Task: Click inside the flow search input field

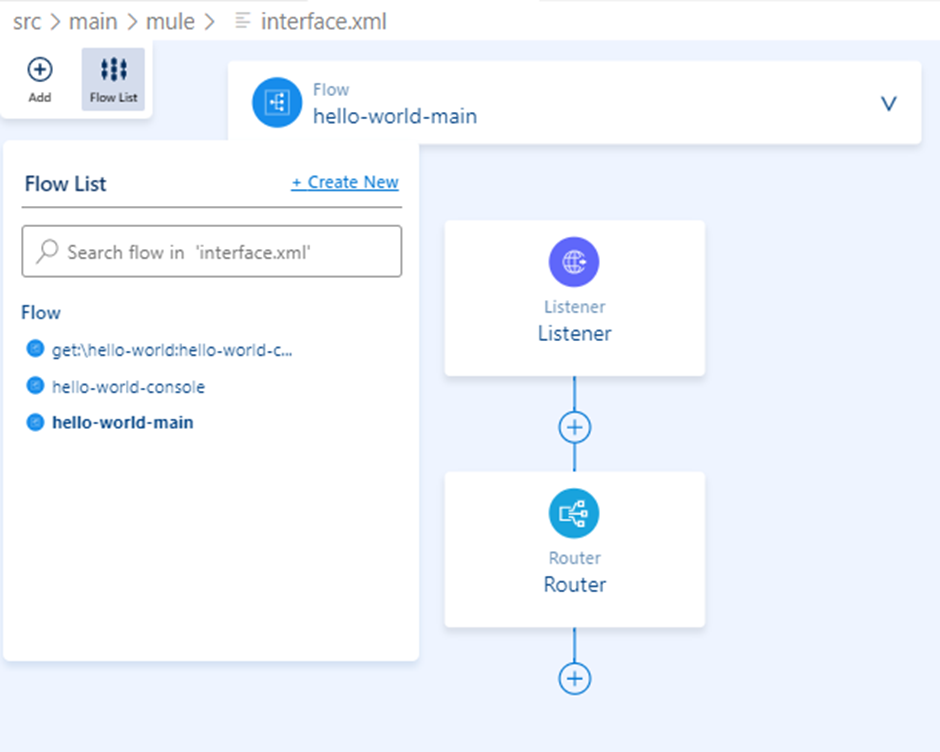Action: (211, 251)
